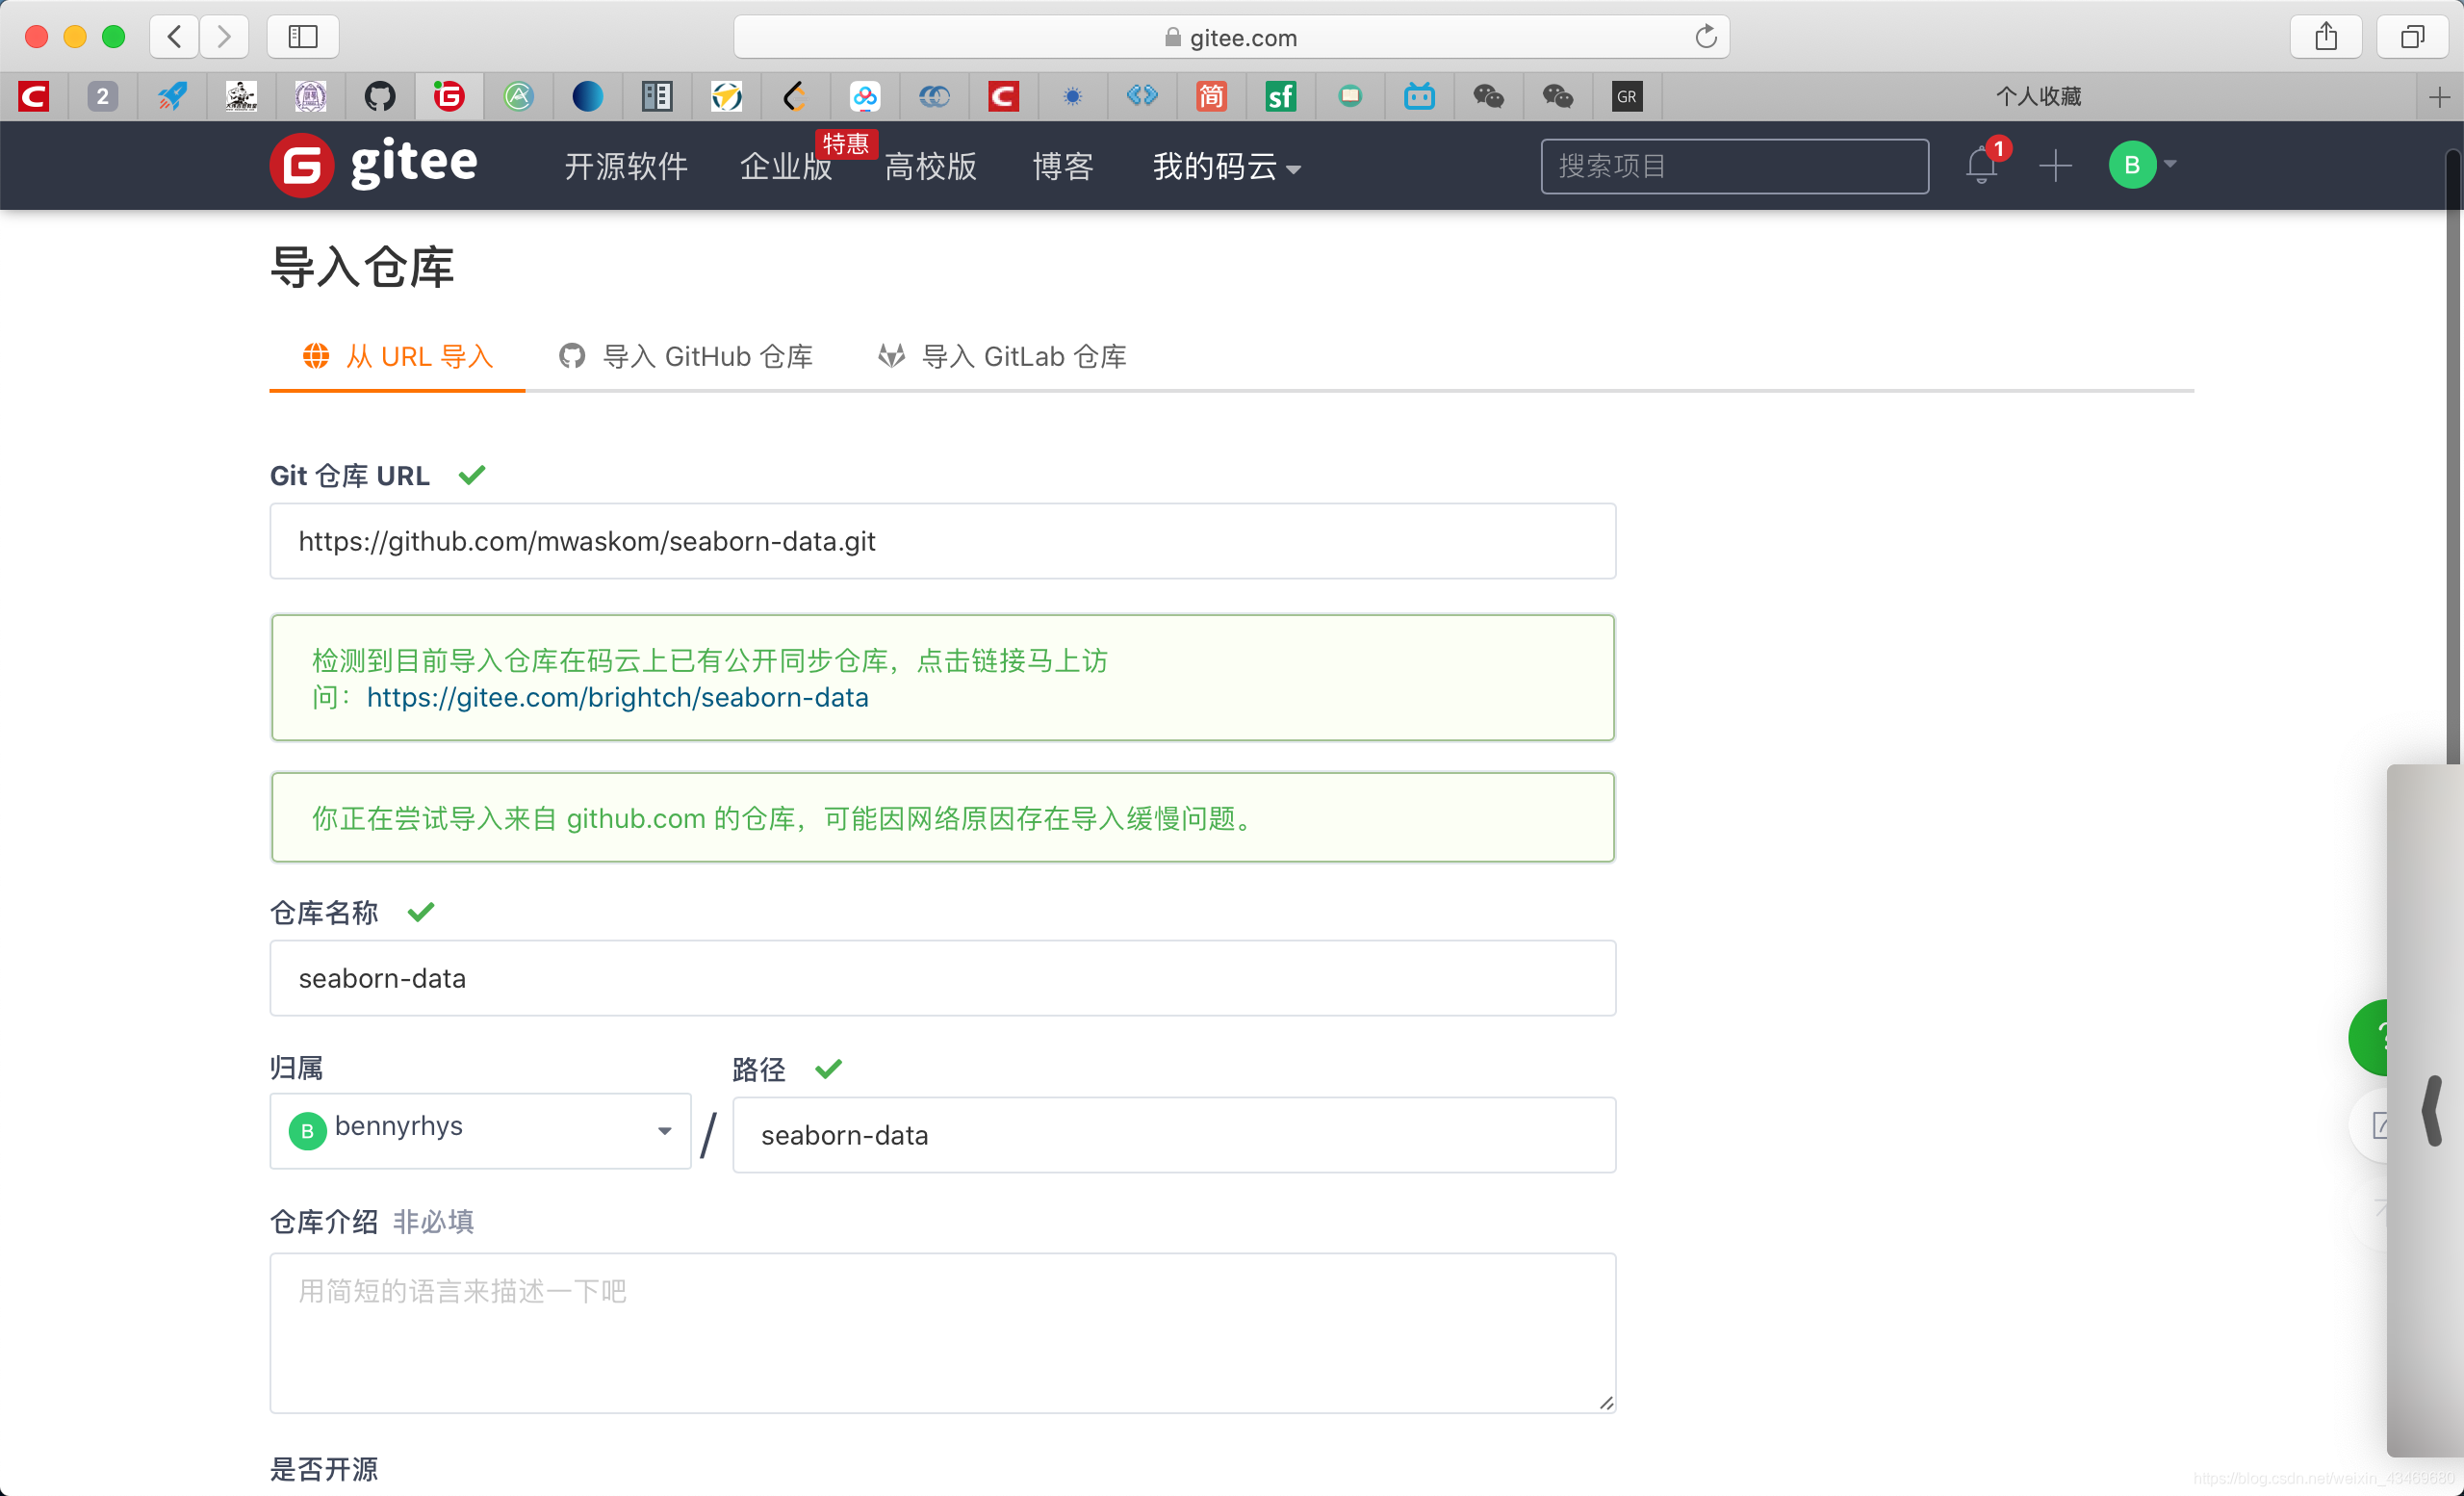
Task: Open the teal book icon pinned tab
Action: (x=1350, y=96)
